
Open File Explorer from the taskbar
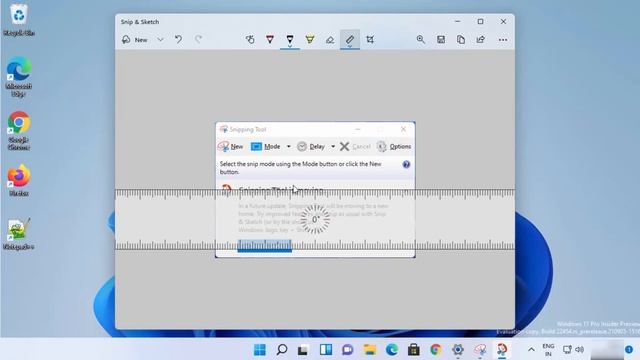coord(370,349)
